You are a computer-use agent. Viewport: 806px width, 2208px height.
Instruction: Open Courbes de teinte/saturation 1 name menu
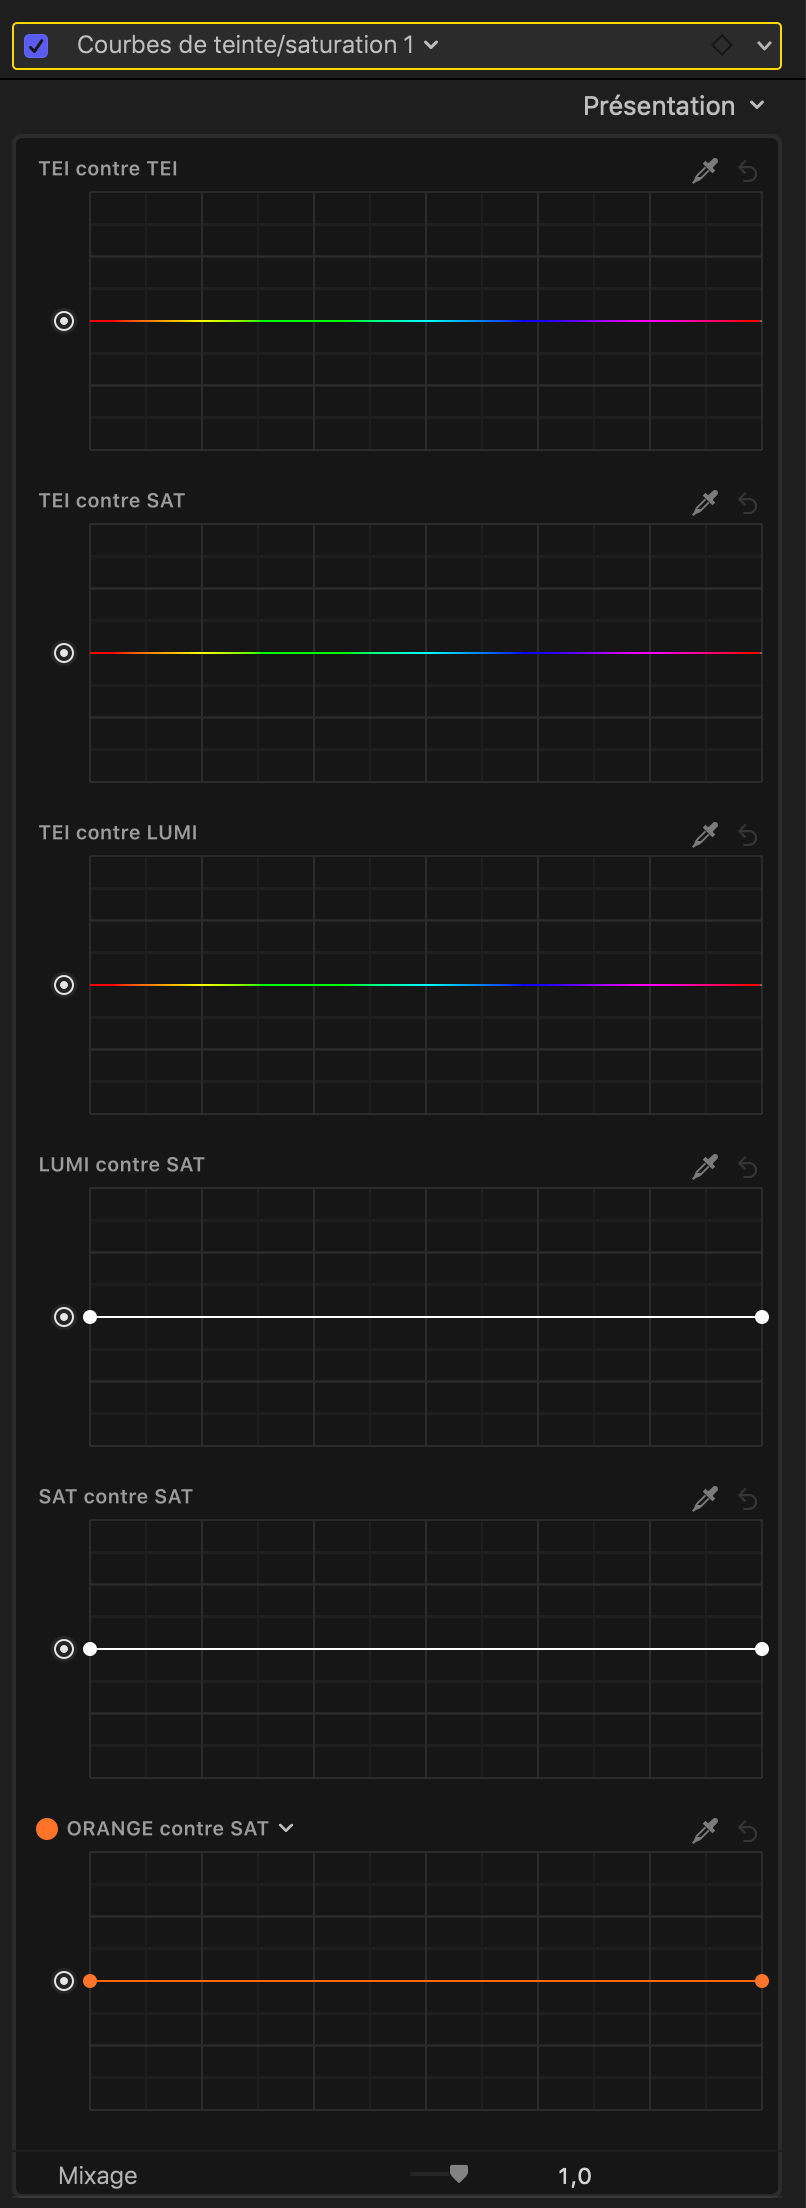(431, 45)
